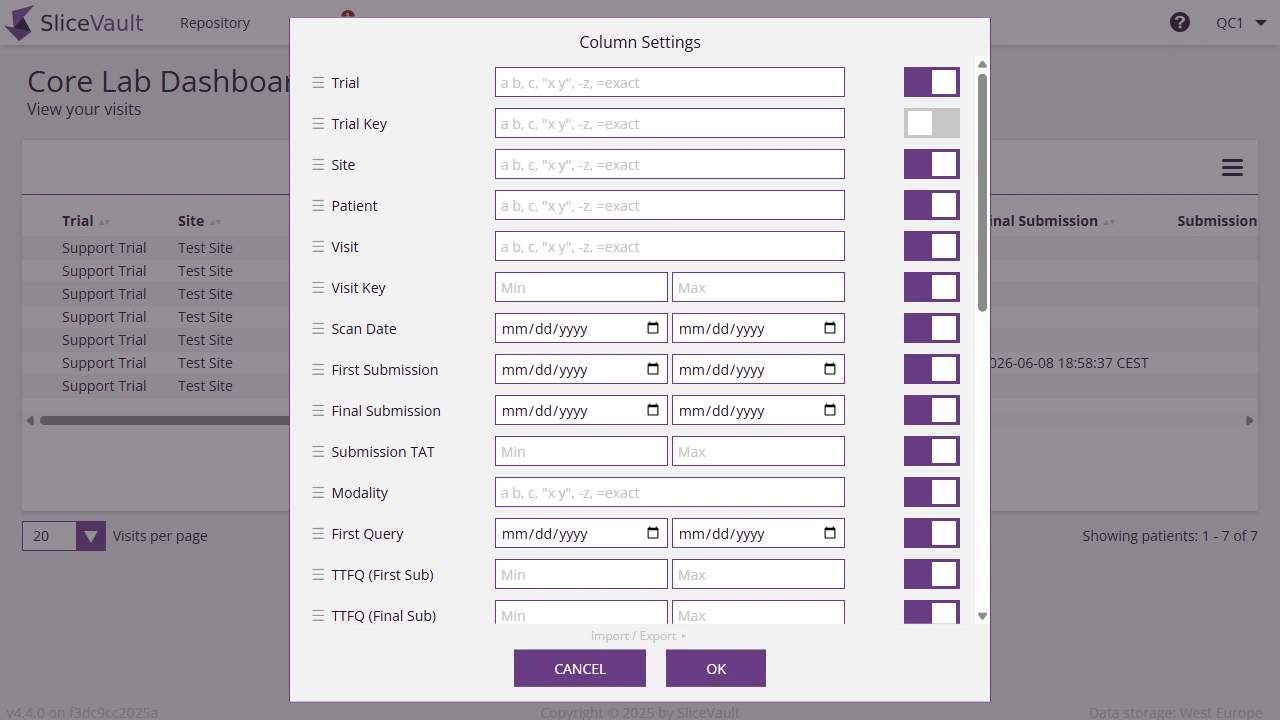Click the Site filter text field
Image resolution: width=1280 pixels, height=720 pixels.
(670, 164)
